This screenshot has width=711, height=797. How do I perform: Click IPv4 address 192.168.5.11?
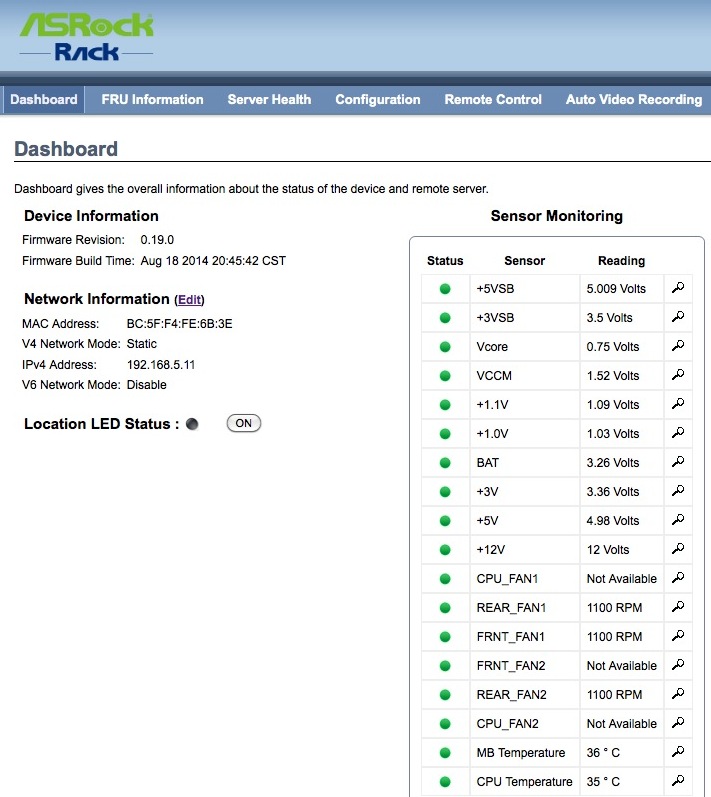pos(161,364)
